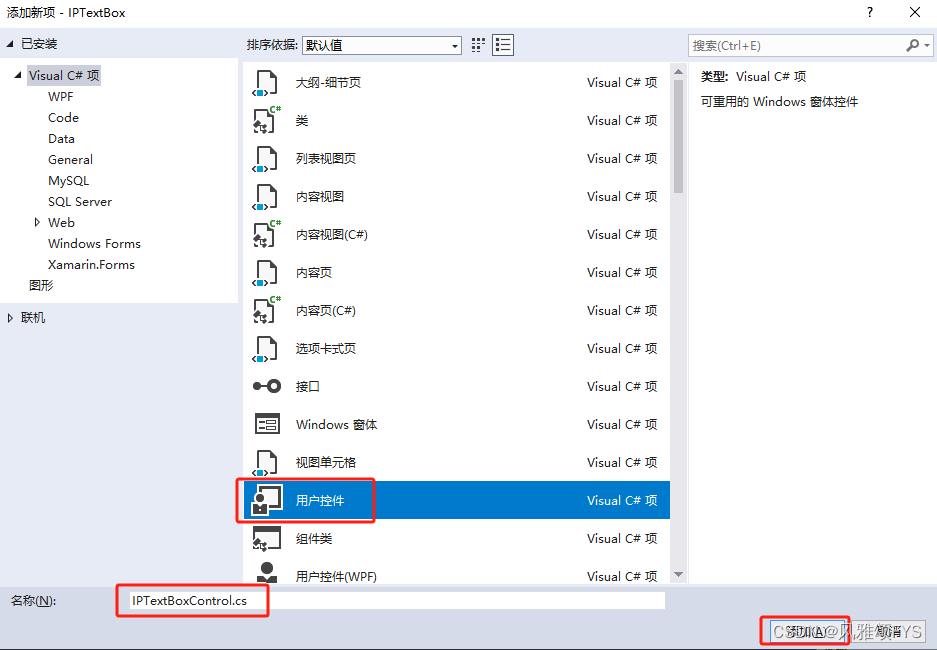
Task: Select the 接口 template name
Action: (x=308, y=387)
